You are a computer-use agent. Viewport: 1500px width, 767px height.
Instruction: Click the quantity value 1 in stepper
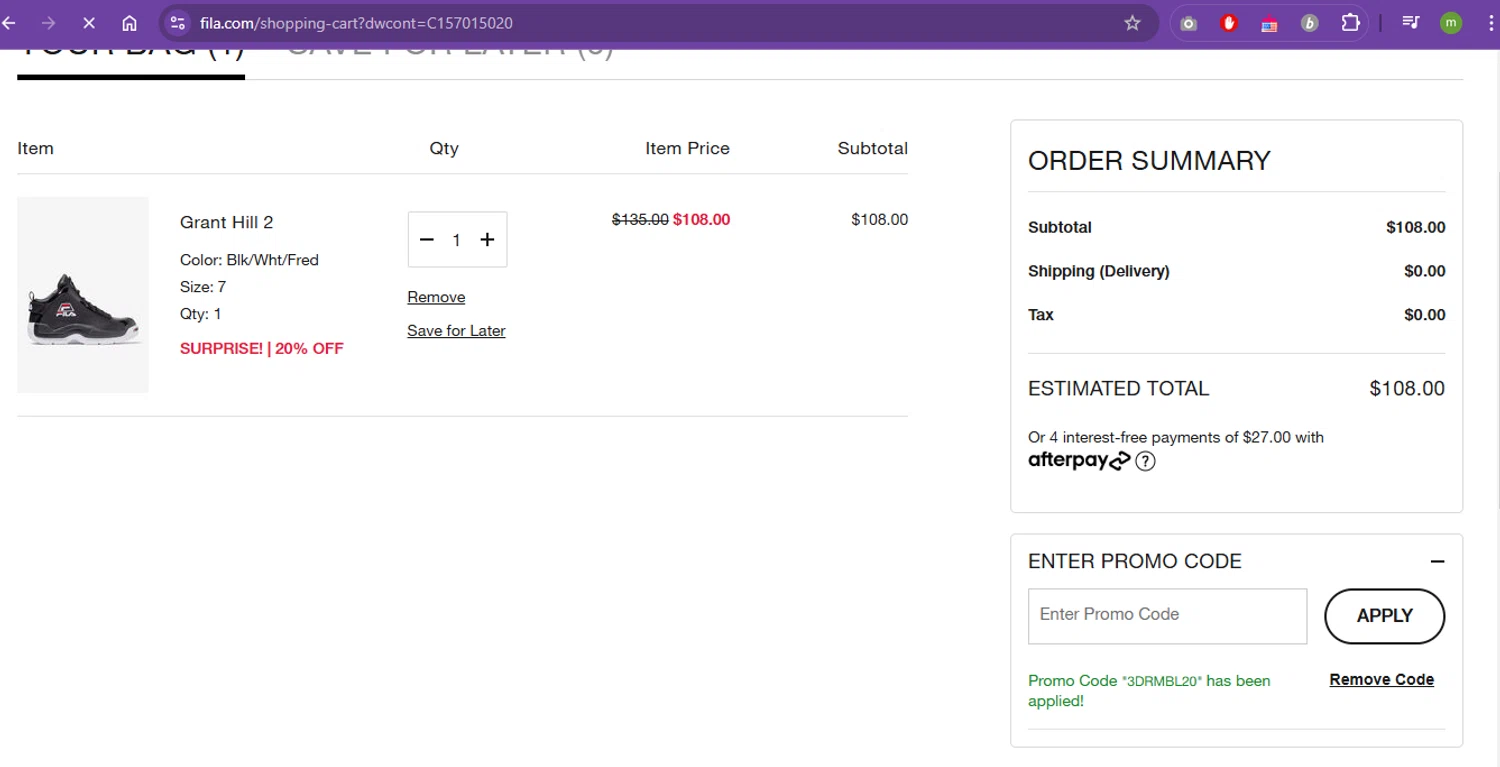[457, 240]
